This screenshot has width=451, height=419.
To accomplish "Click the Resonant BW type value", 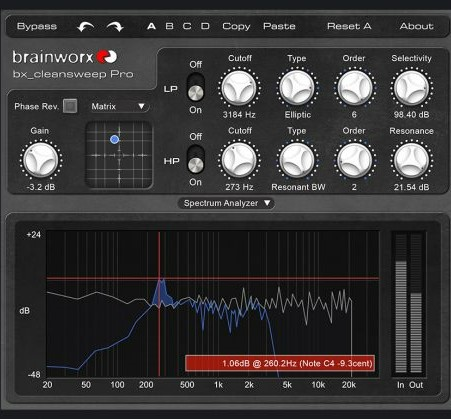I will click(x=298, y=187).
